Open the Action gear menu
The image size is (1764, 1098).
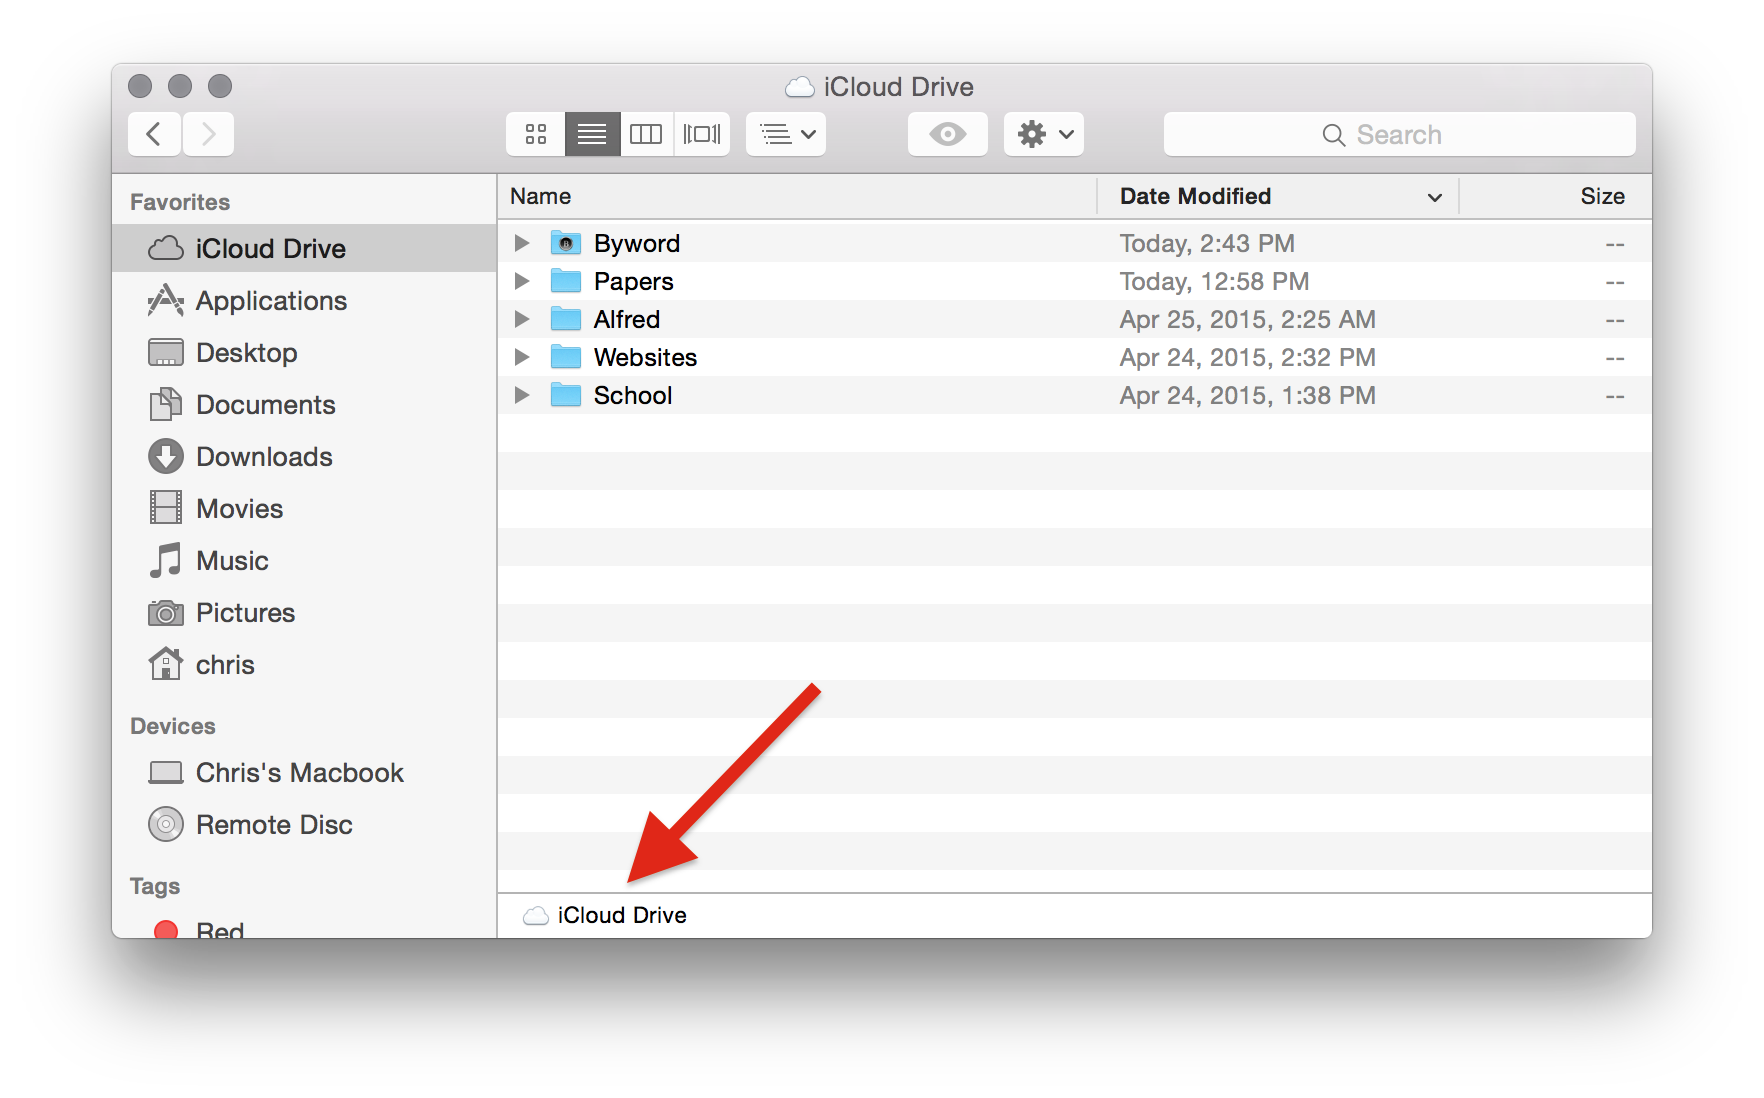[1044, 134]
